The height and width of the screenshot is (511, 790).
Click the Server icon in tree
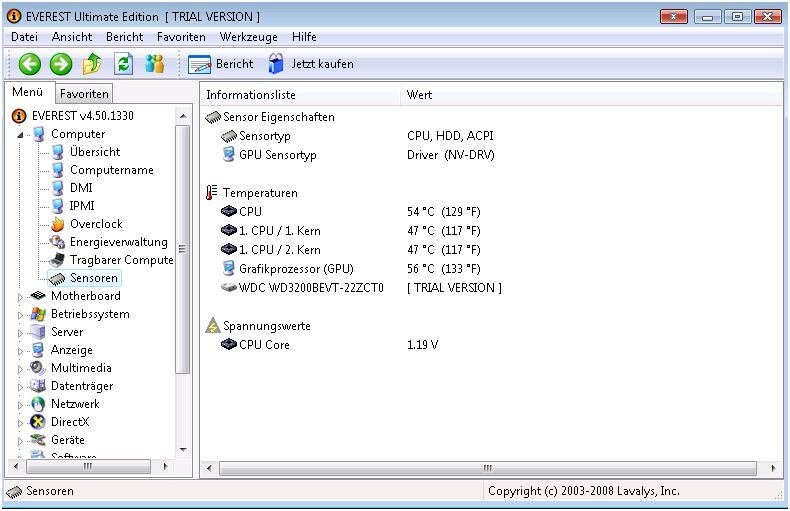pyautogui.click(x=38, y=332)
